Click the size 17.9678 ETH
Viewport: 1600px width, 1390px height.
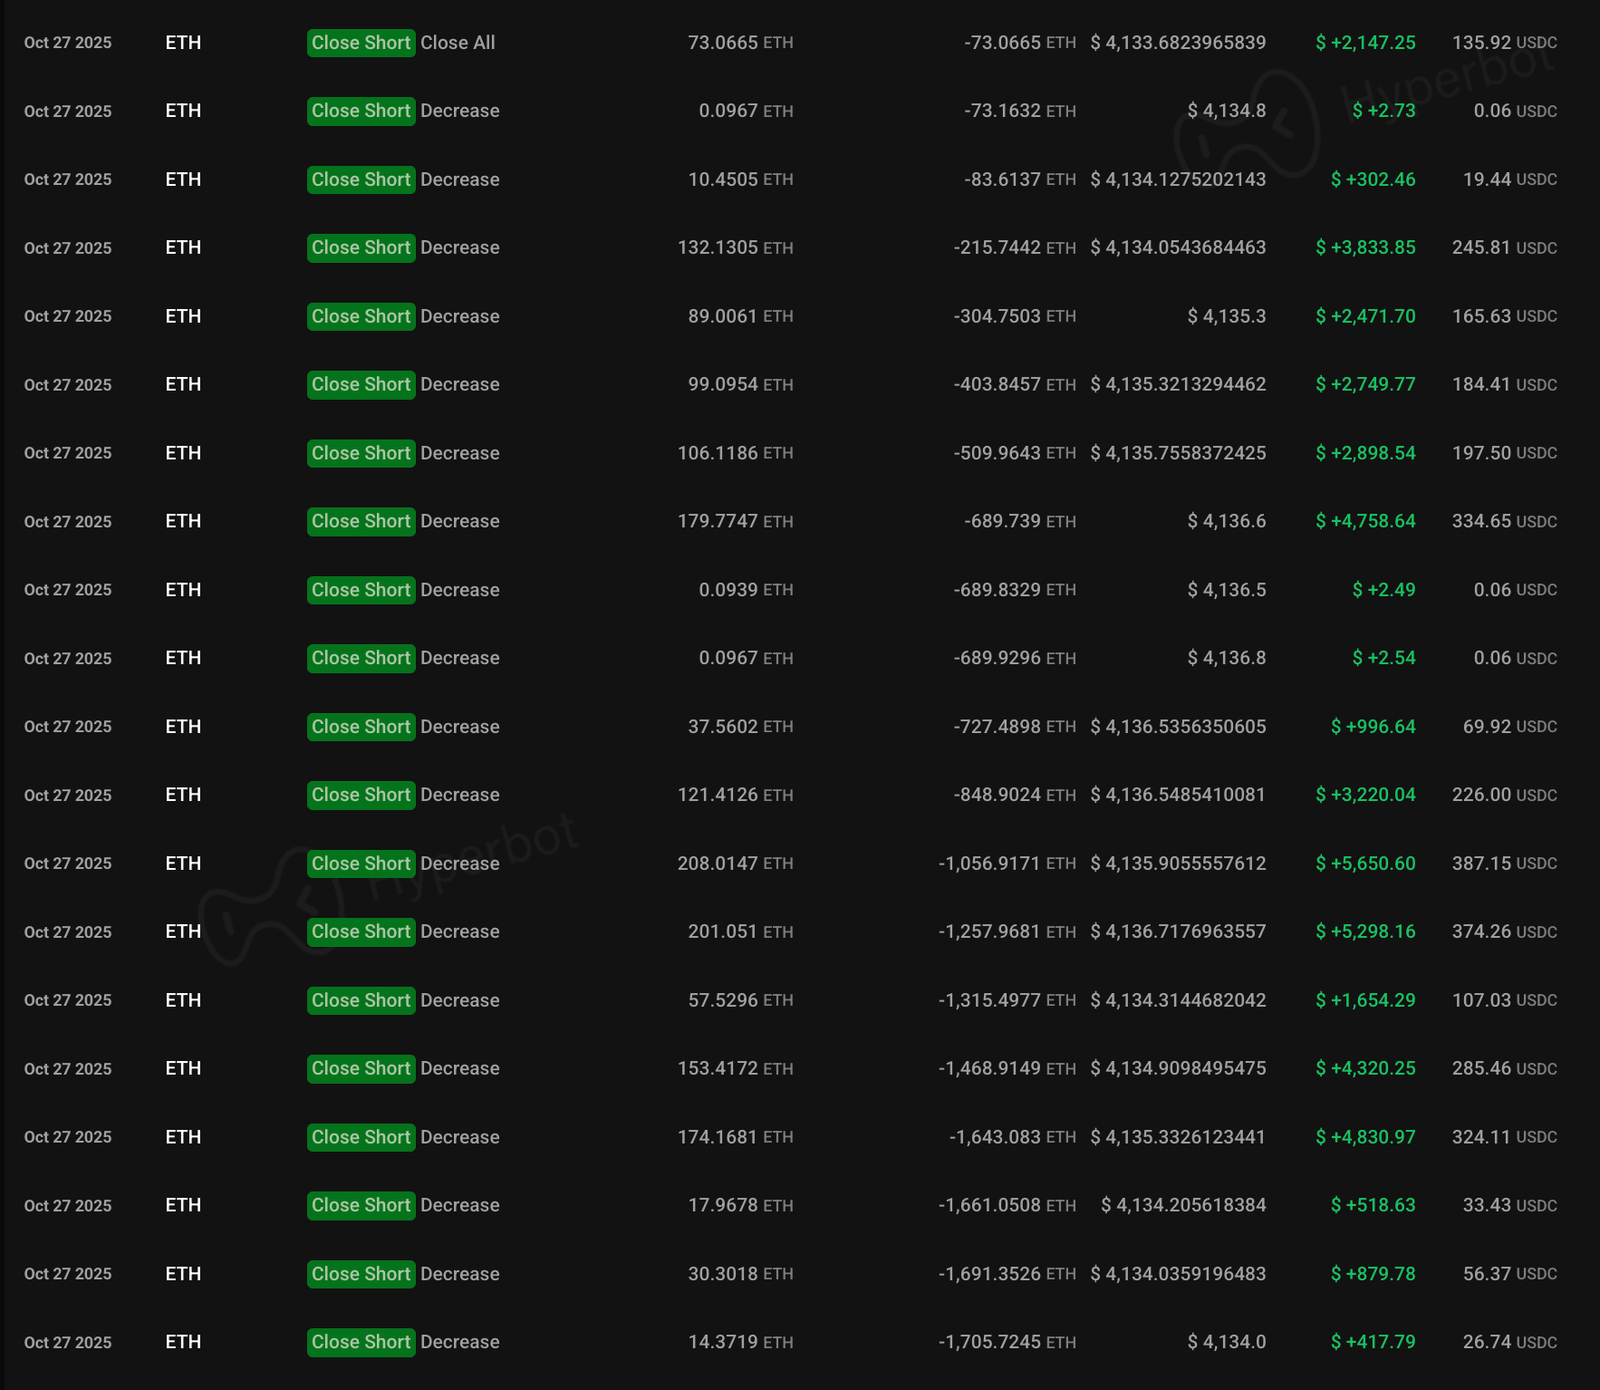coord(741,1207)
